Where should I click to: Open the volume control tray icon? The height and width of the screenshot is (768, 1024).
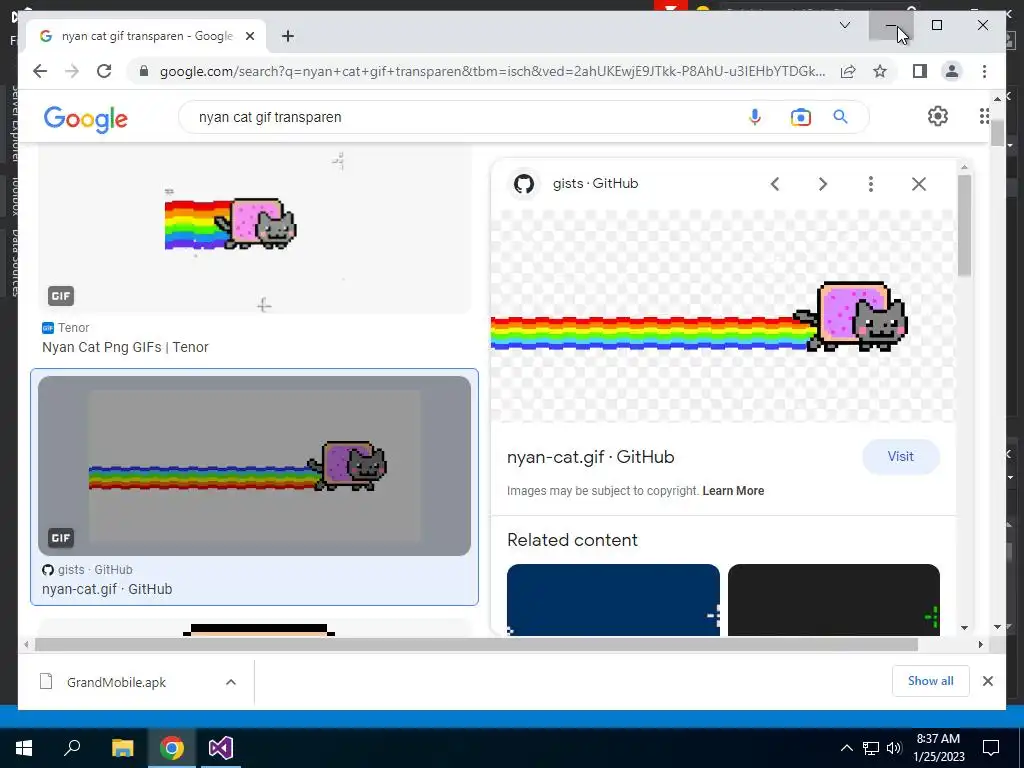point(894,748)
